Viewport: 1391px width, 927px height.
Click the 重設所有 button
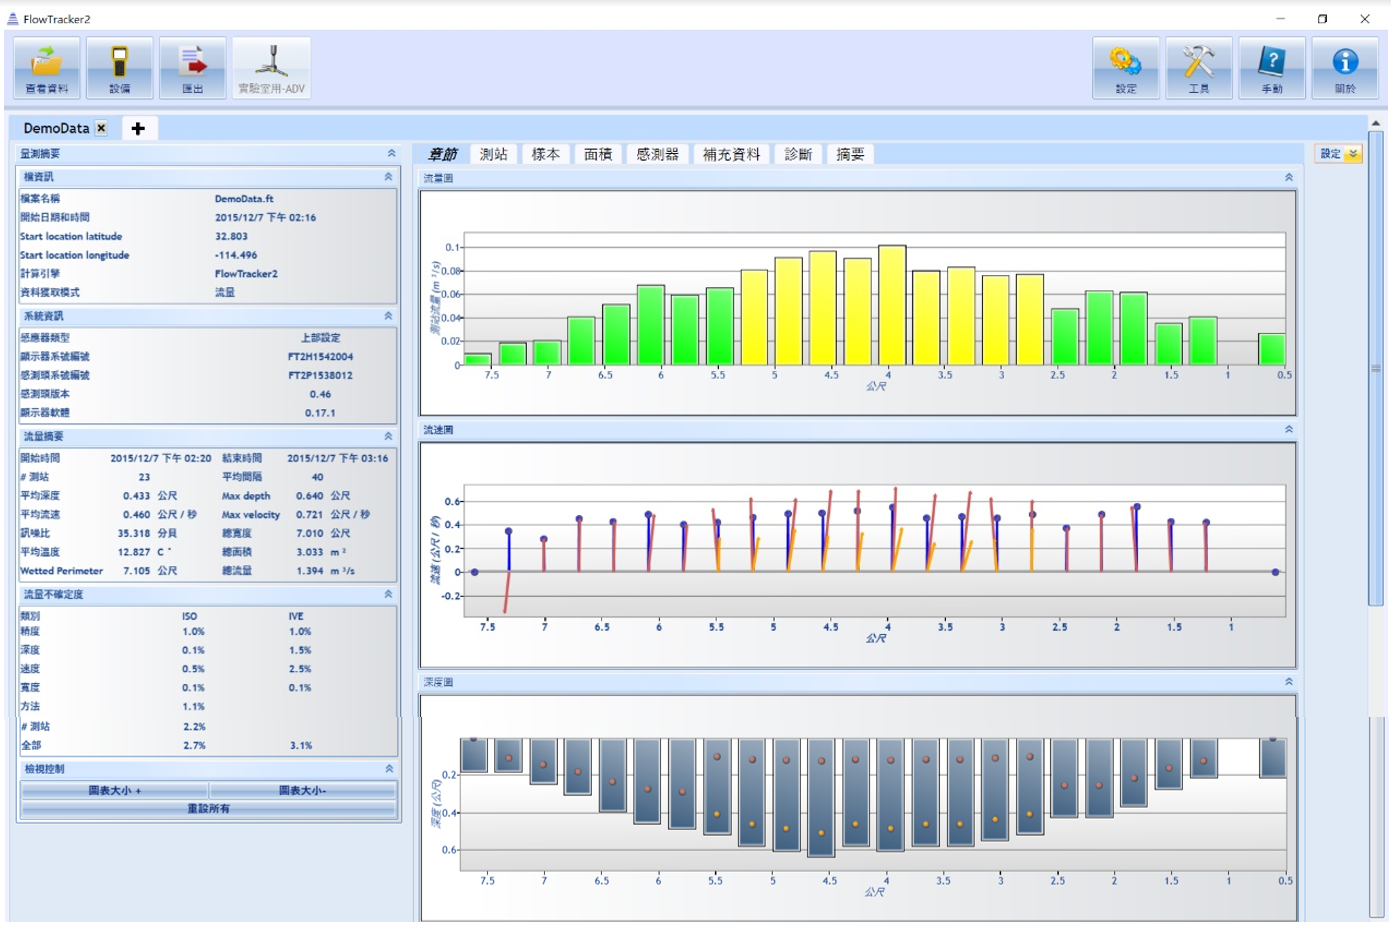(x=208, y=808)
